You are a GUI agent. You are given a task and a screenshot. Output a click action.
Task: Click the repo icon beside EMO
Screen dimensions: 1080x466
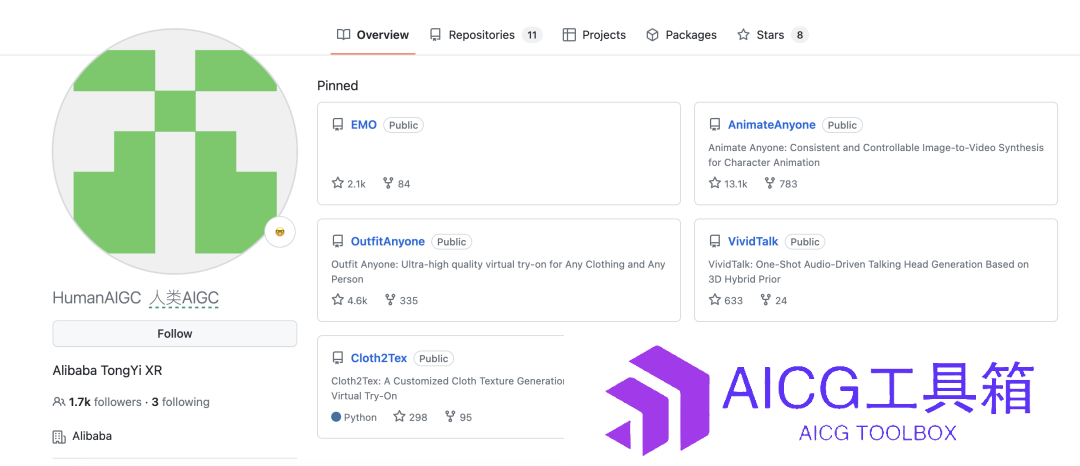click(338, 125)
